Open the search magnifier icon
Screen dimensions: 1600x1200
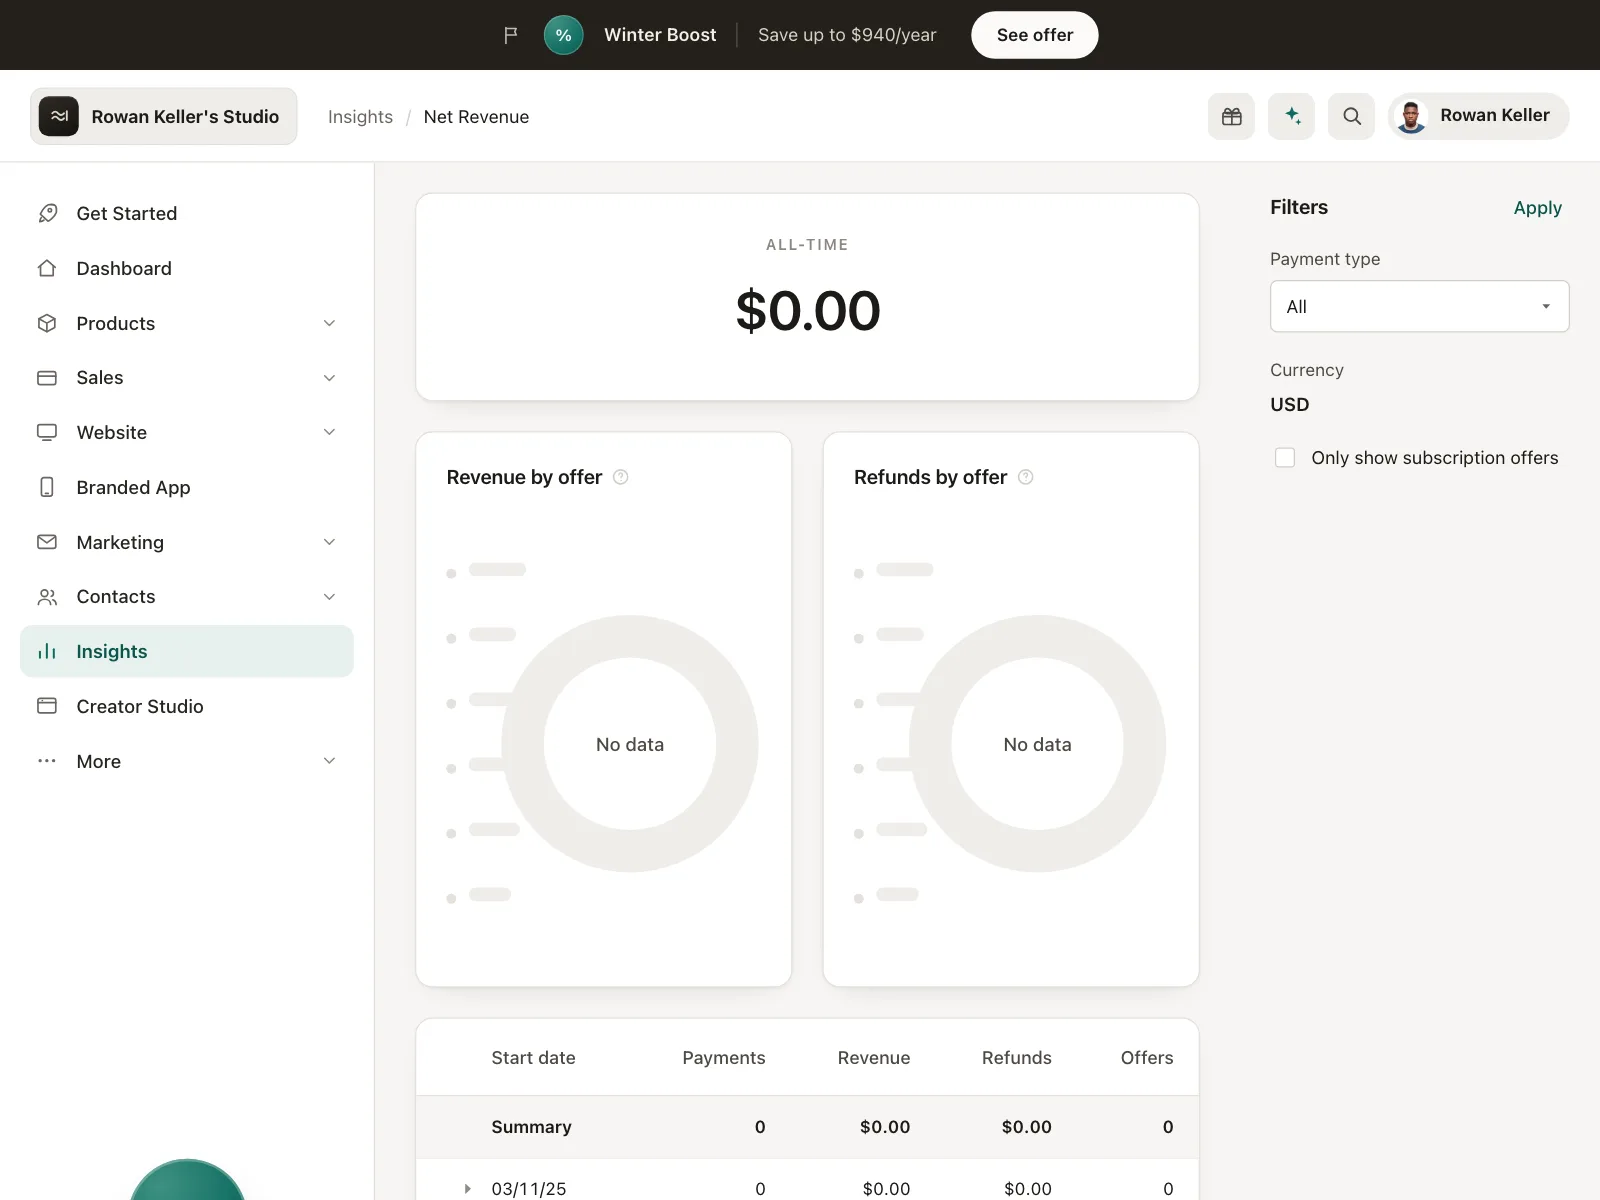1352,116
